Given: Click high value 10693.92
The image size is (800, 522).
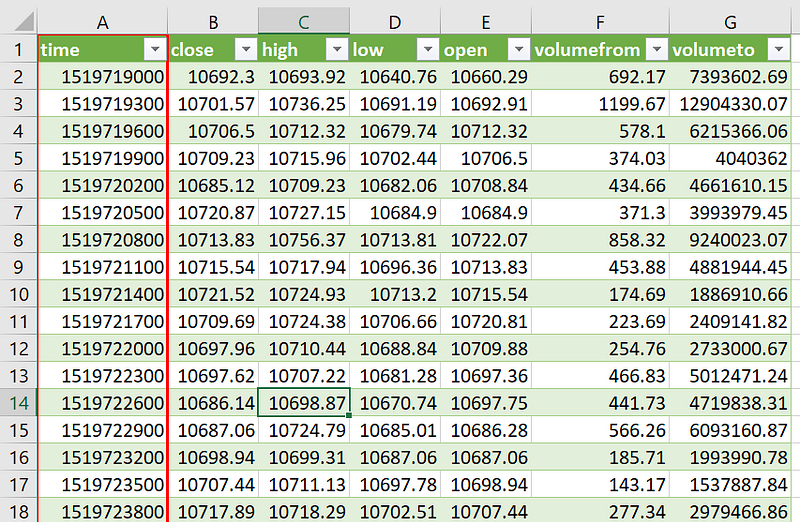Looking at the screenshot, I should tap(307, 77).
